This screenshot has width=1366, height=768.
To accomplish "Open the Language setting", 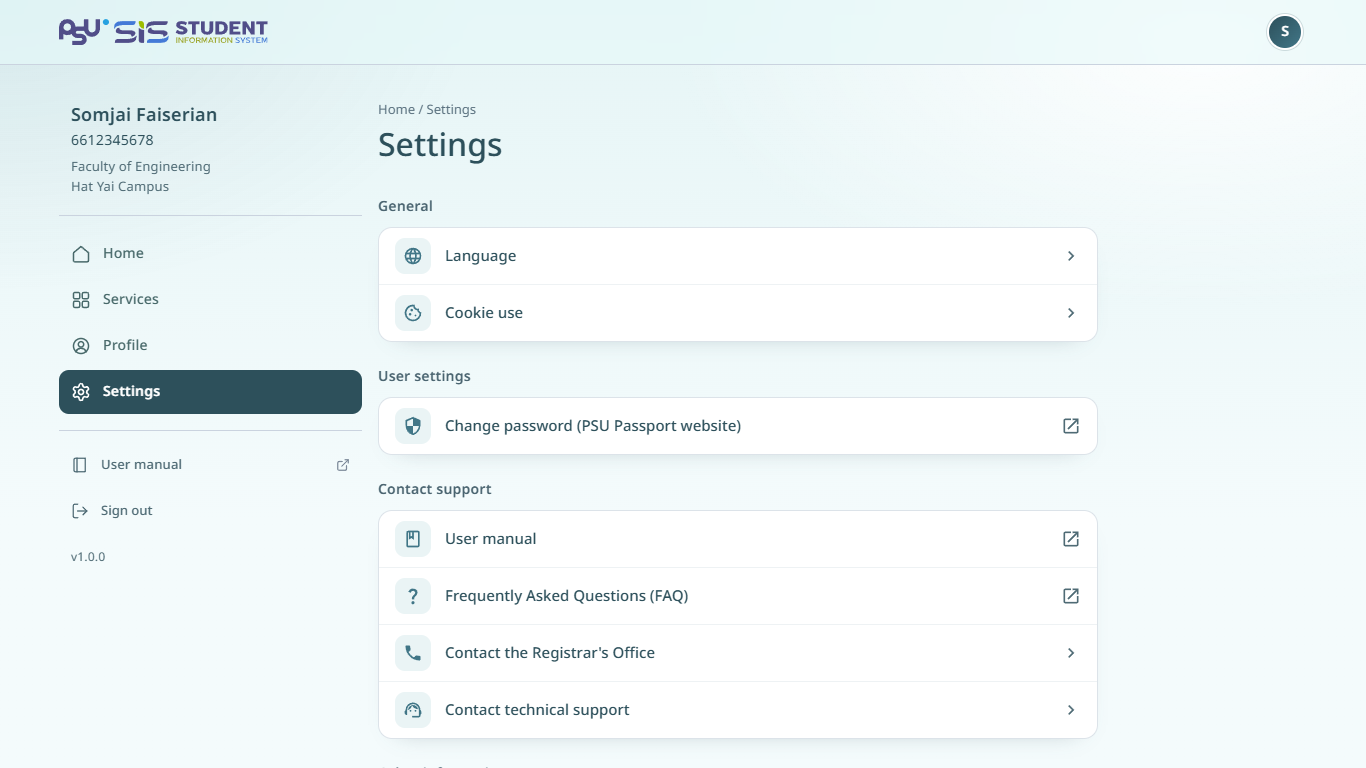I will (738, 256).
